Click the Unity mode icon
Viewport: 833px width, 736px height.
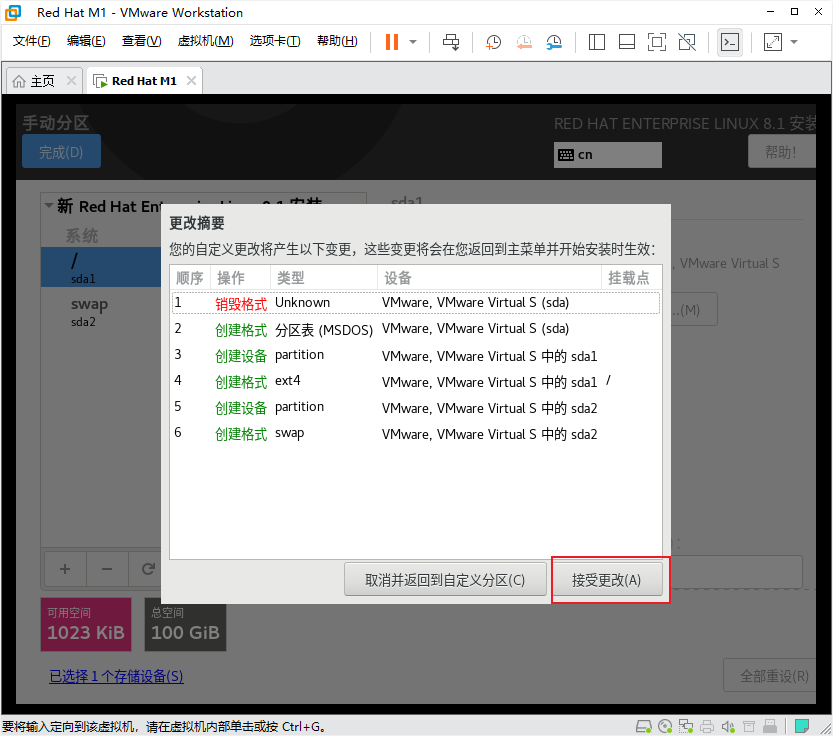click(687, 42)
